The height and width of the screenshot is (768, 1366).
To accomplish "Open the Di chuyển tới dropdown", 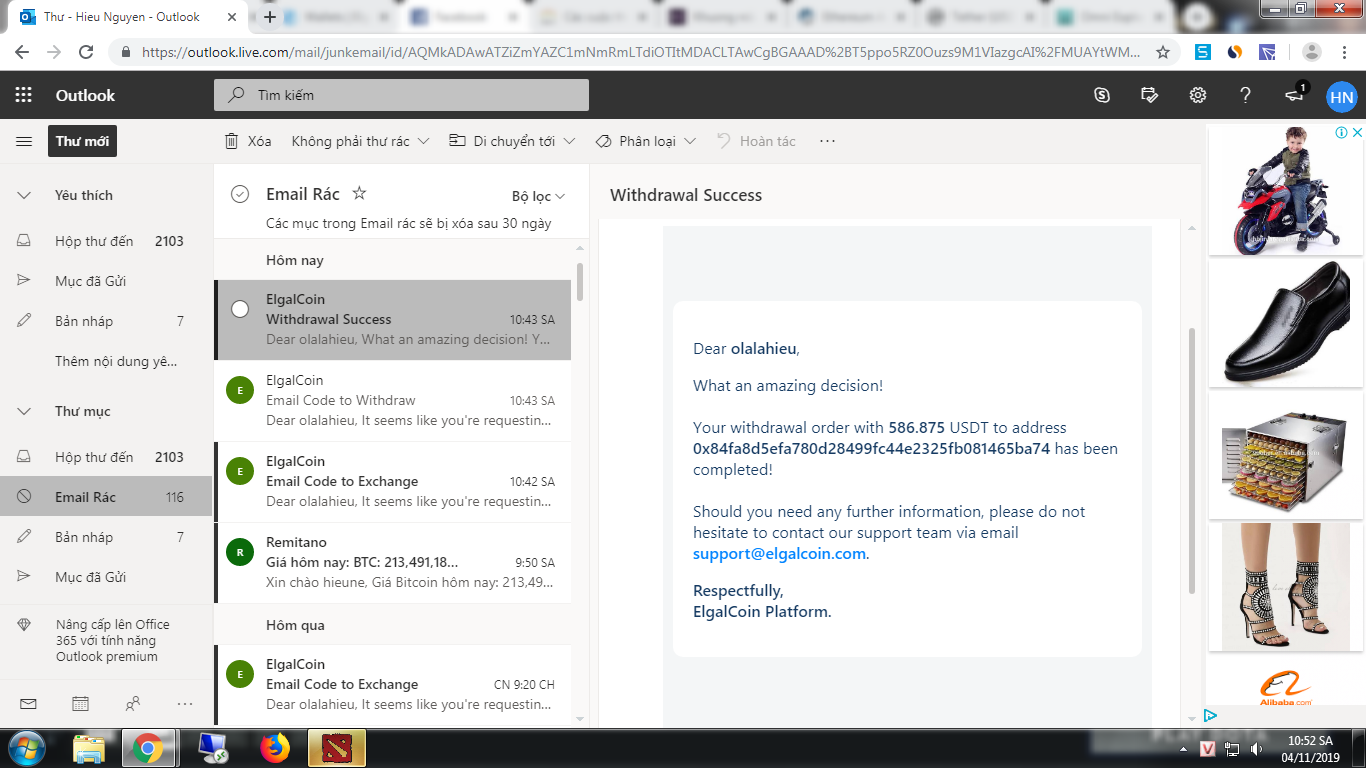I will click(512, 141).
